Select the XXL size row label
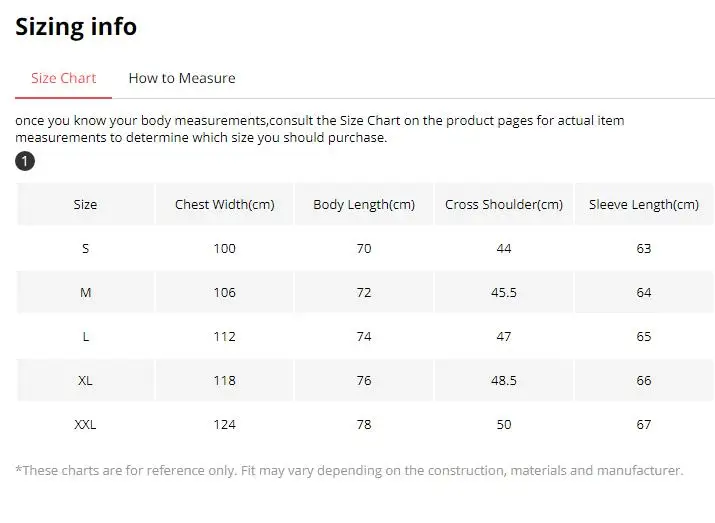Image resolution: width=715 pixels, height=523 pixels. click(x=86, y=424)
